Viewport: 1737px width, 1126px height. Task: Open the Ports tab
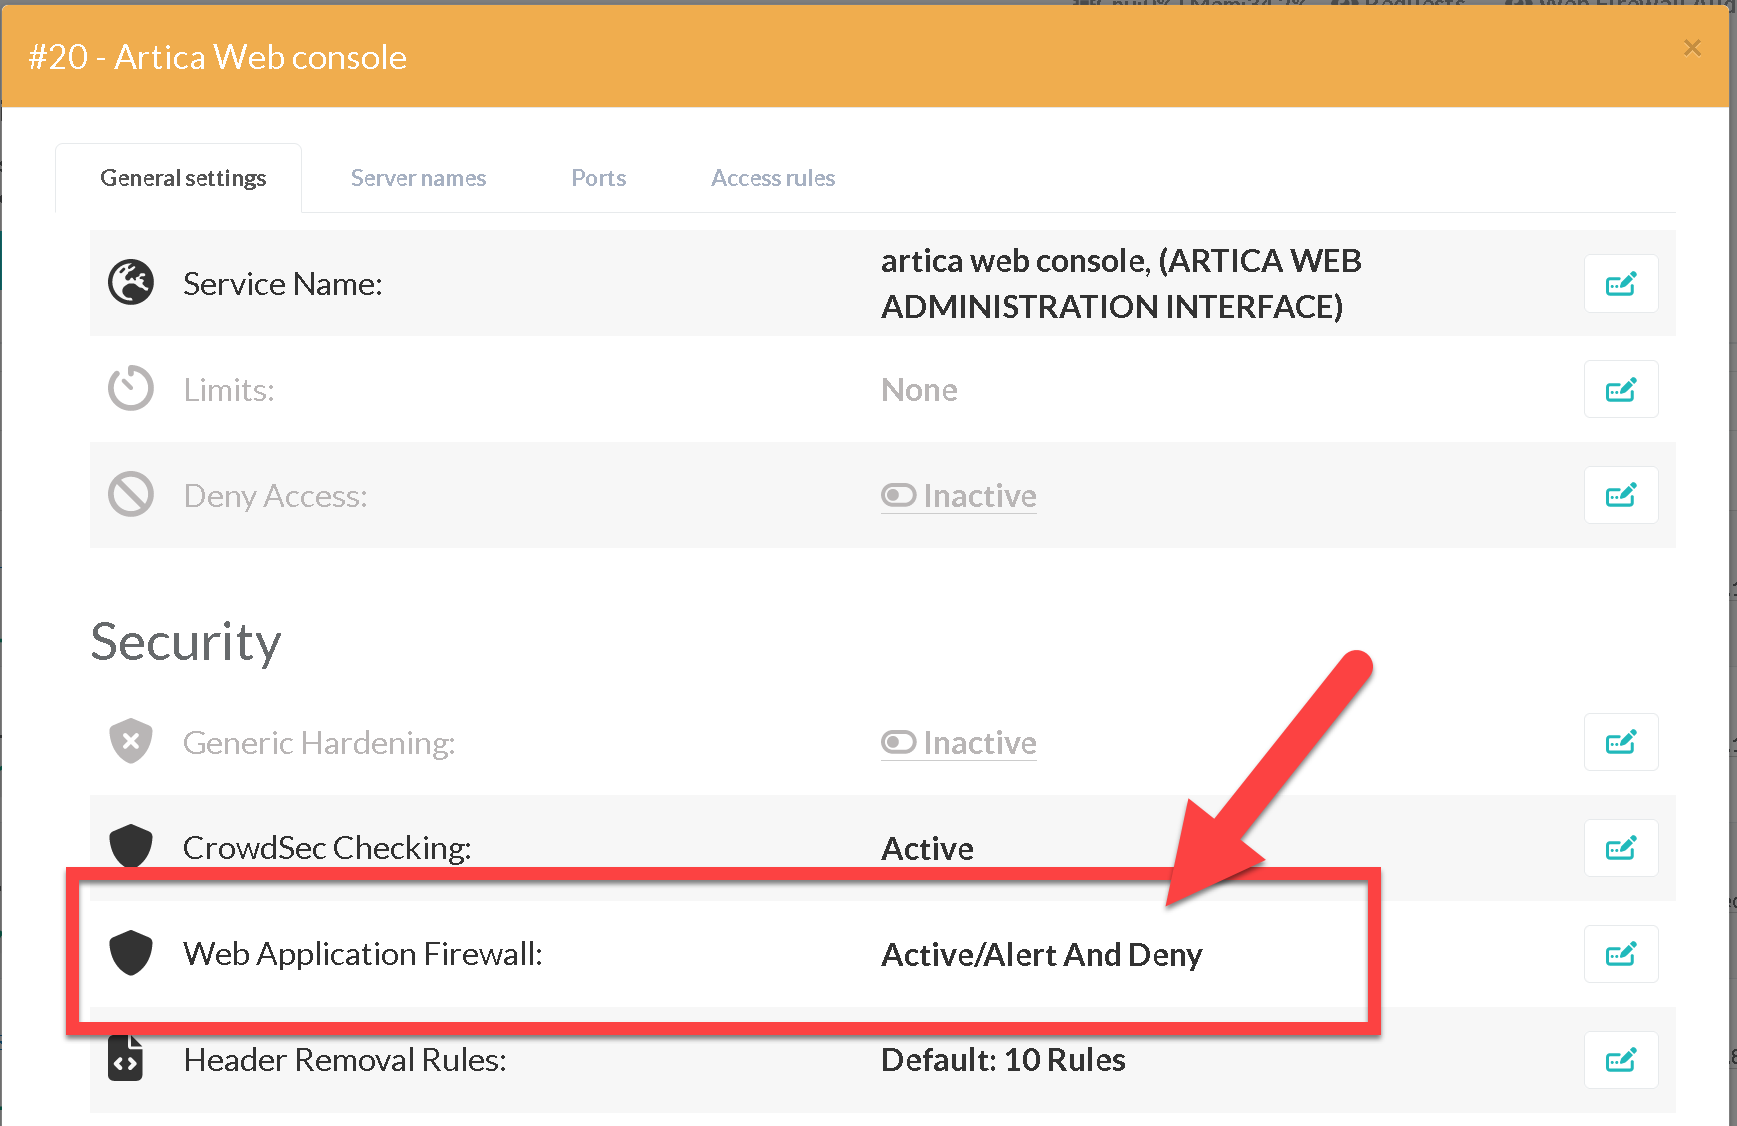[598, 178]
